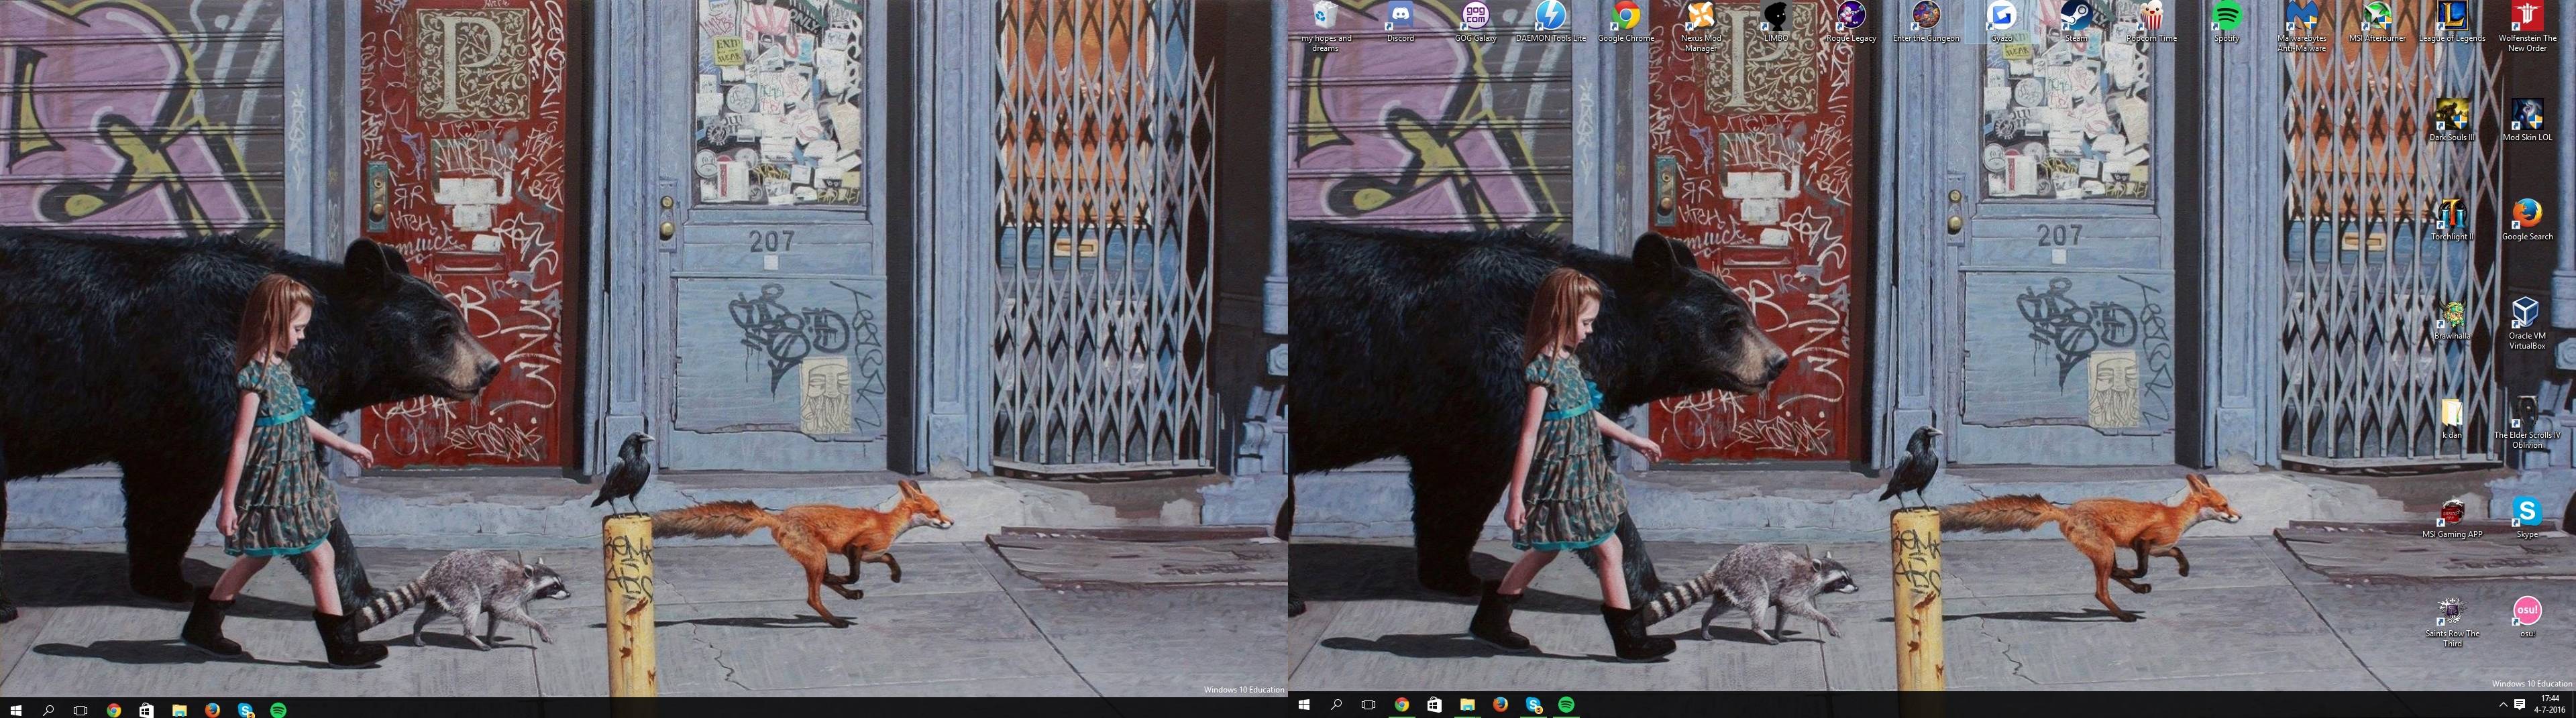2576x718 pixels.
Task: Expand the hidden system tray icons chevron
Action: coord(2503,704)
